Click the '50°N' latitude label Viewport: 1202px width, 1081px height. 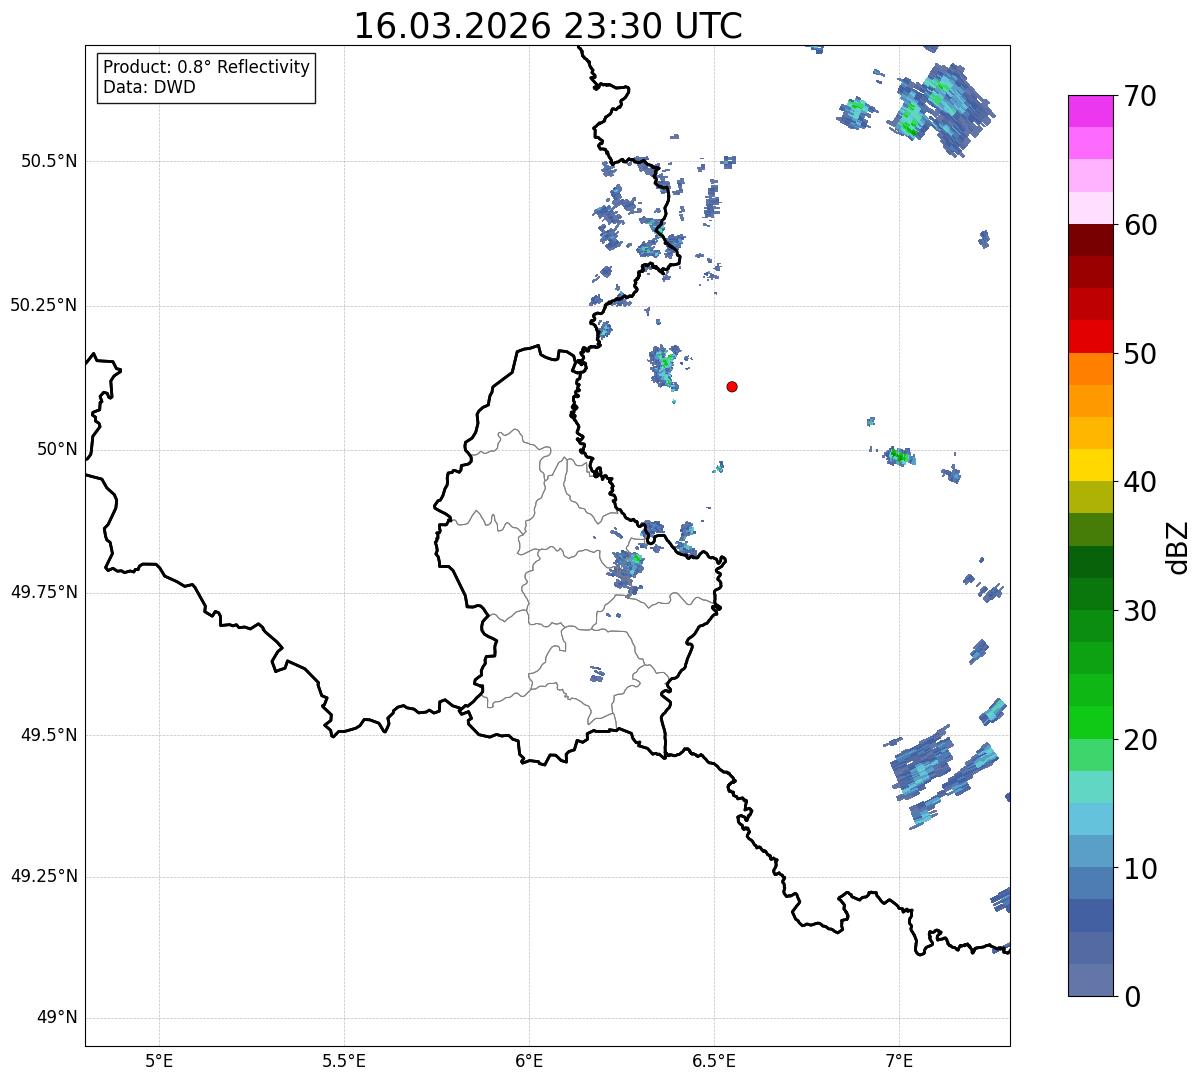[x=57, y=449]
